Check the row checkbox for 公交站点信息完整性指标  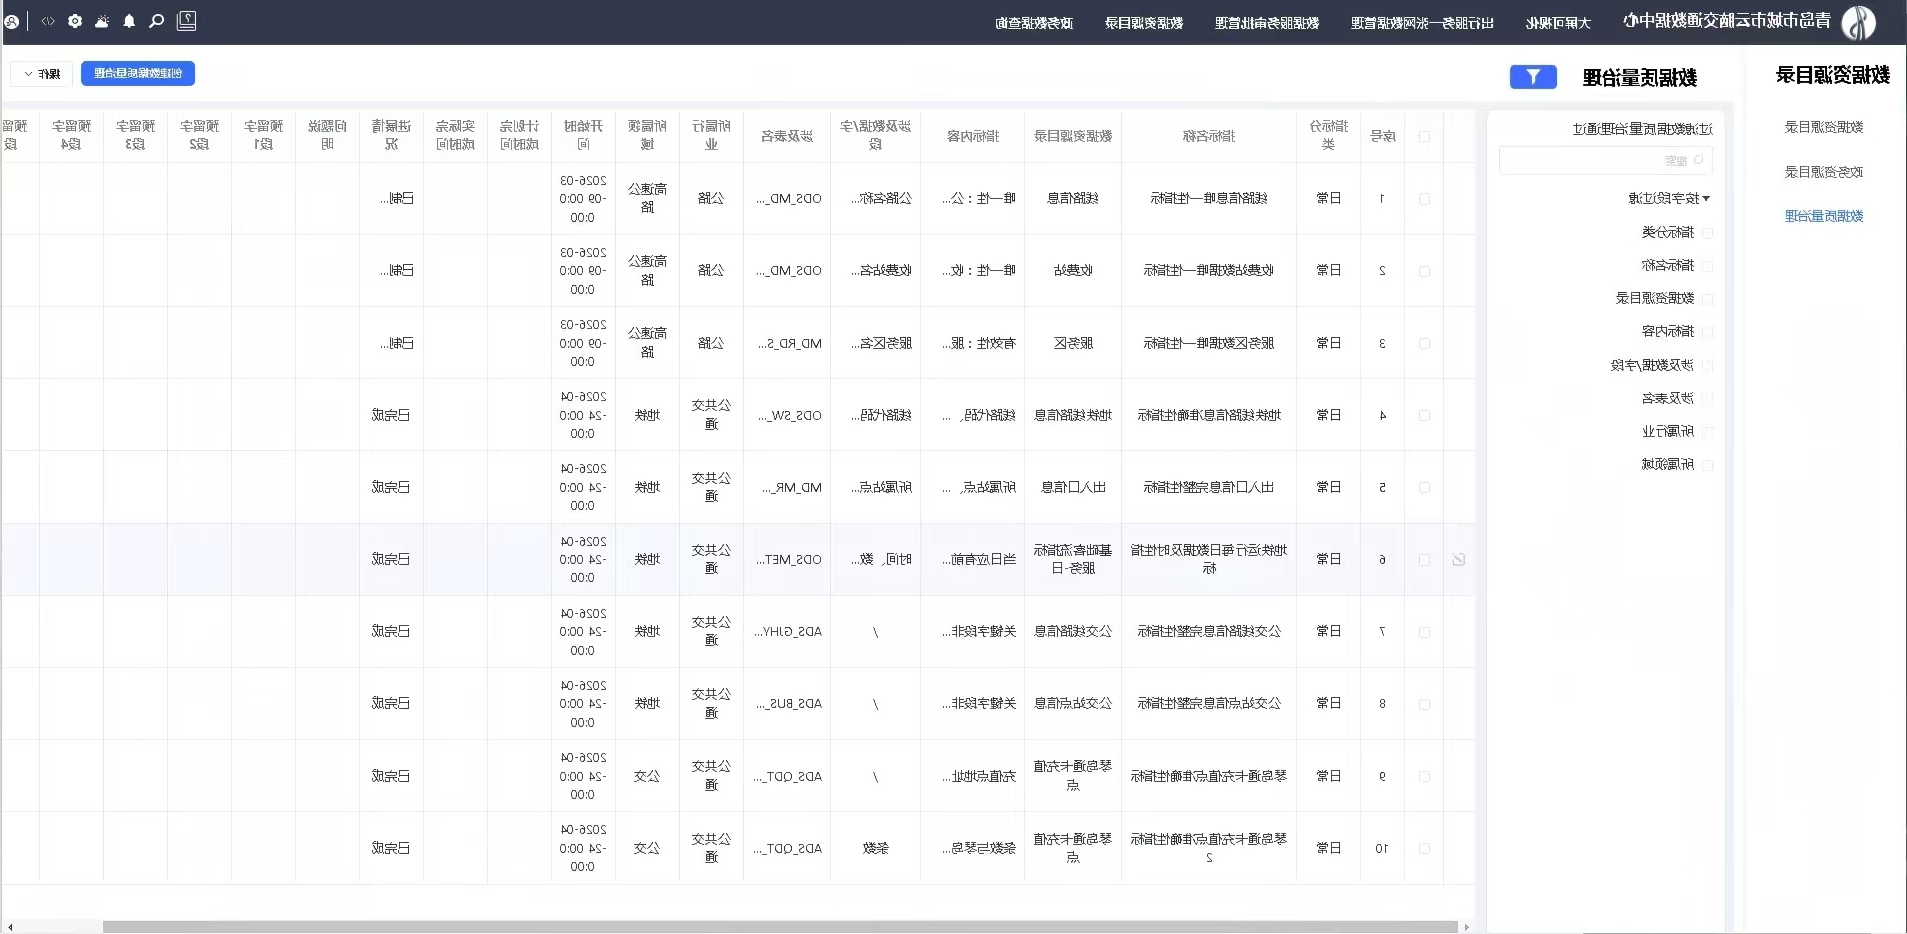click(1424, 704)
